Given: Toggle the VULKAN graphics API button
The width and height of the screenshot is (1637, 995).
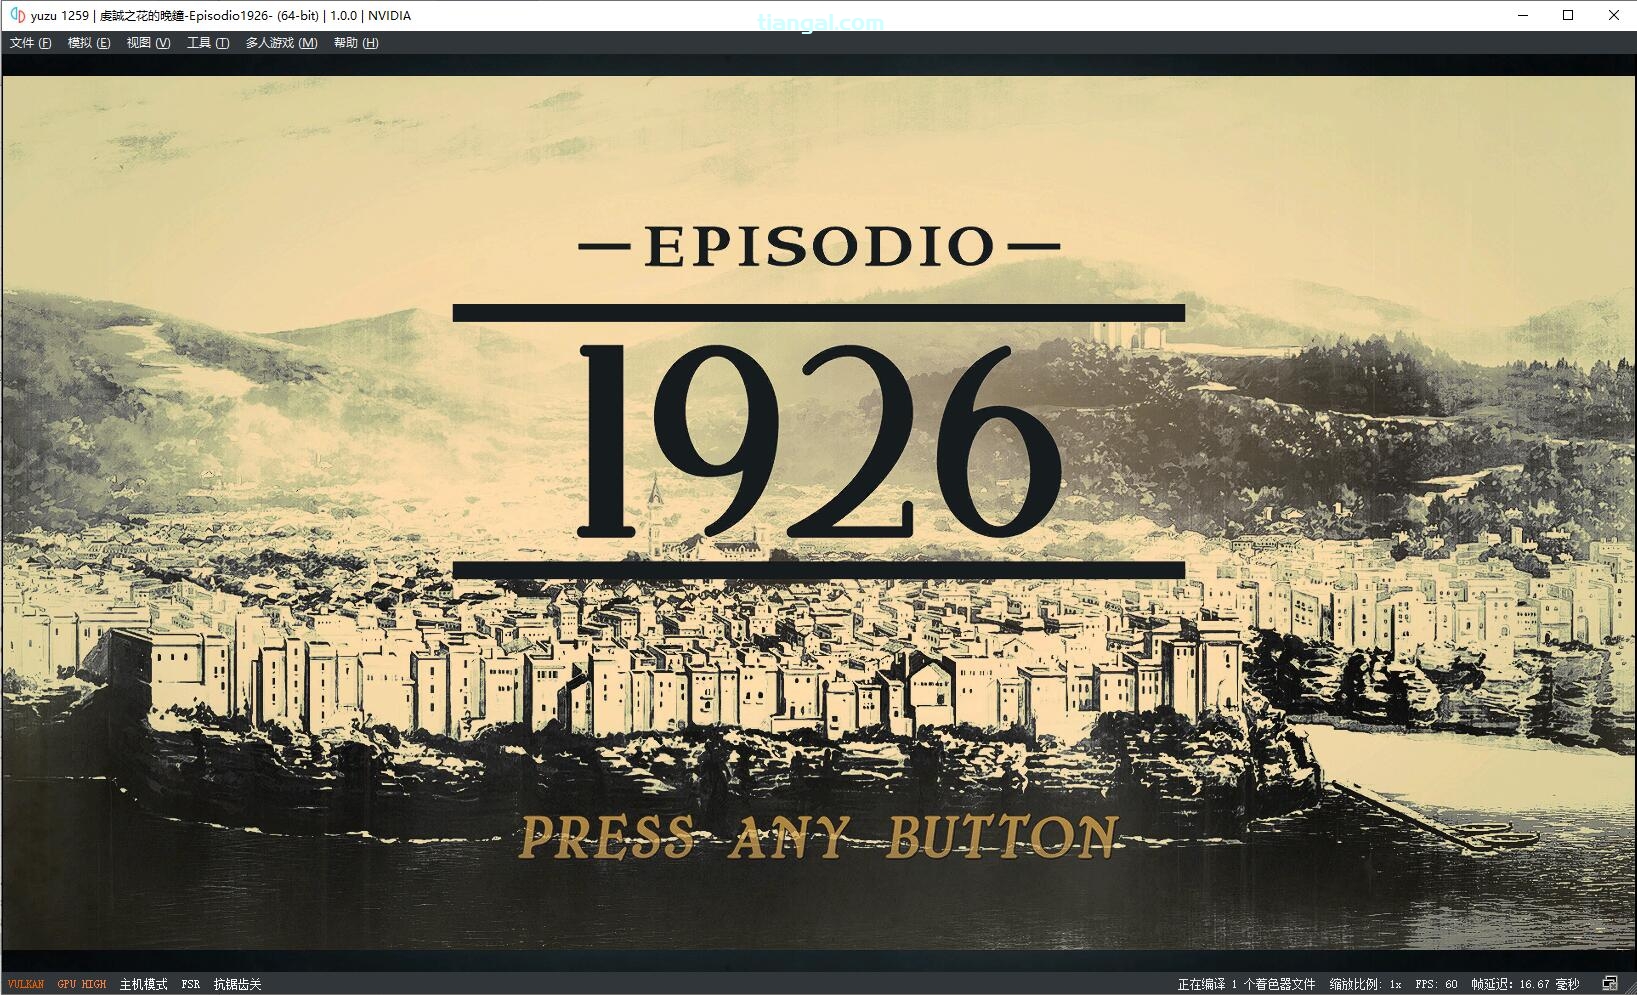Looking at the screenshot, I should click(x=26, y=984).
